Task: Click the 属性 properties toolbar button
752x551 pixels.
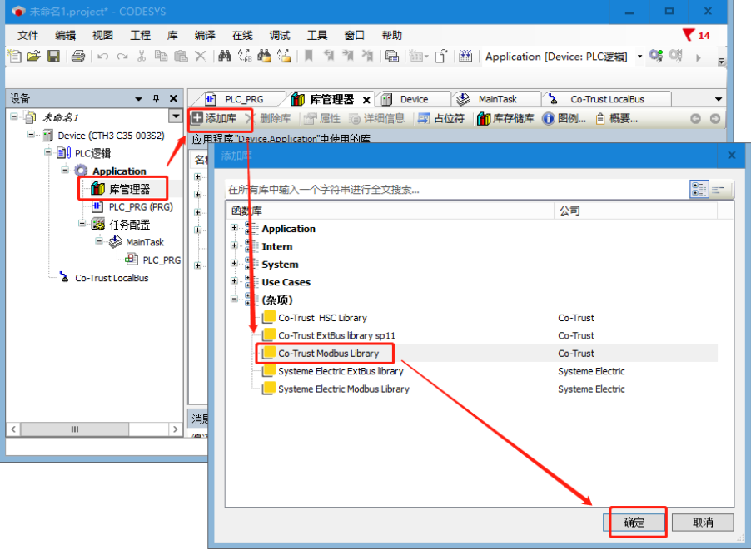Action: click(322, 118)
